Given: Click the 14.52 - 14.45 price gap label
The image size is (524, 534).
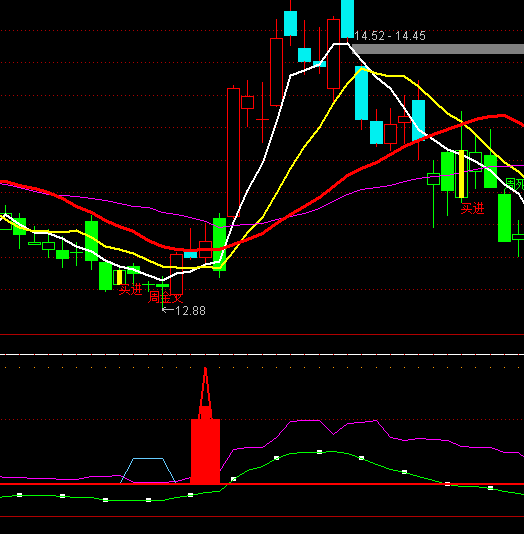Looking at the screenshot, I should click(x=390, y=36).
